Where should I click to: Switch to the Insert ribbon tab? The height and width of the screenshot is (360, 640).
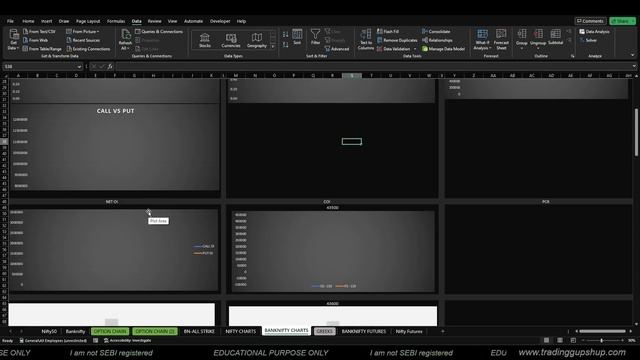tap(47, 21)
